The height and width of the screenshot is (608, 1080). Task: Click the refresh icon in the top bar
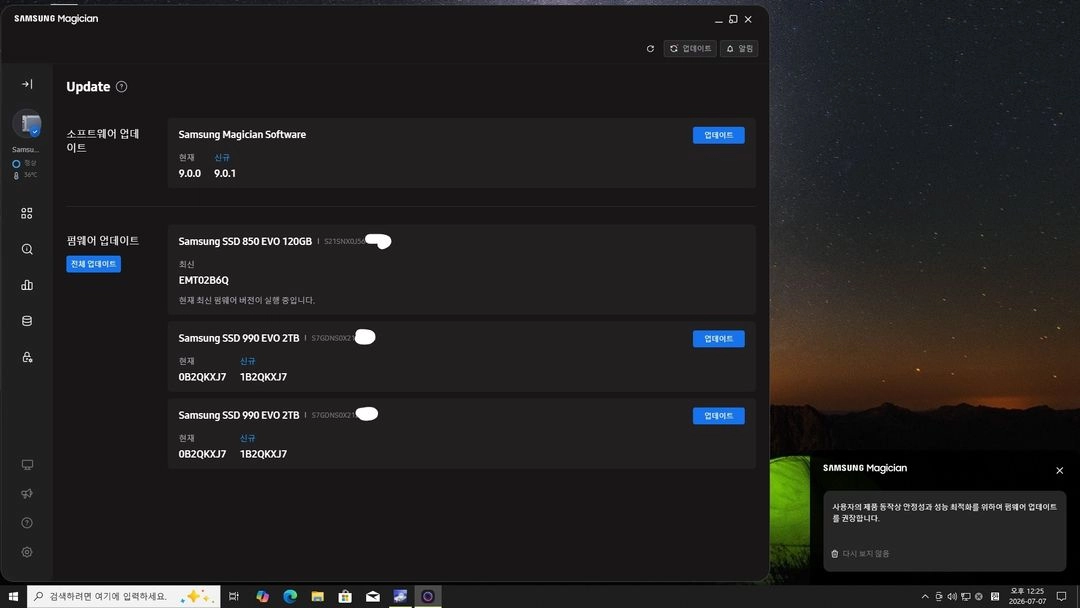(650, 49)
